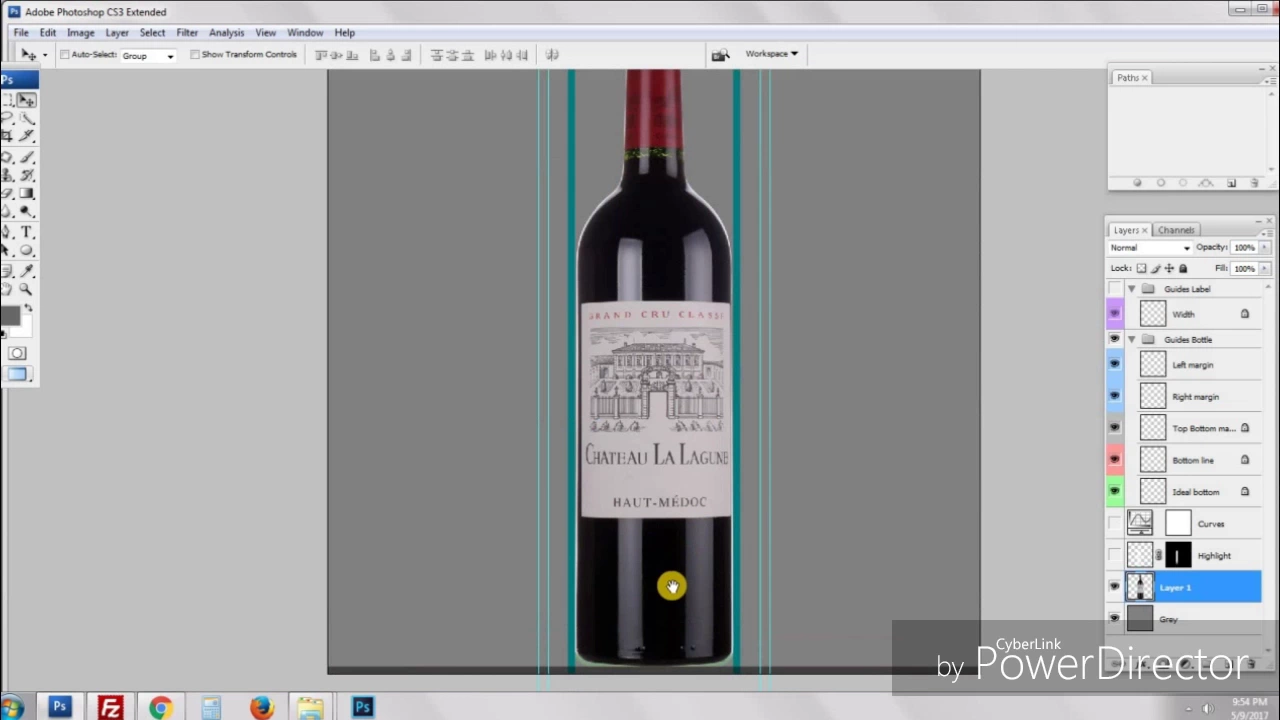This screenshot has height=720, width=1280.
Task: Select the Zoom tool
Action: [x=26, y=289]
